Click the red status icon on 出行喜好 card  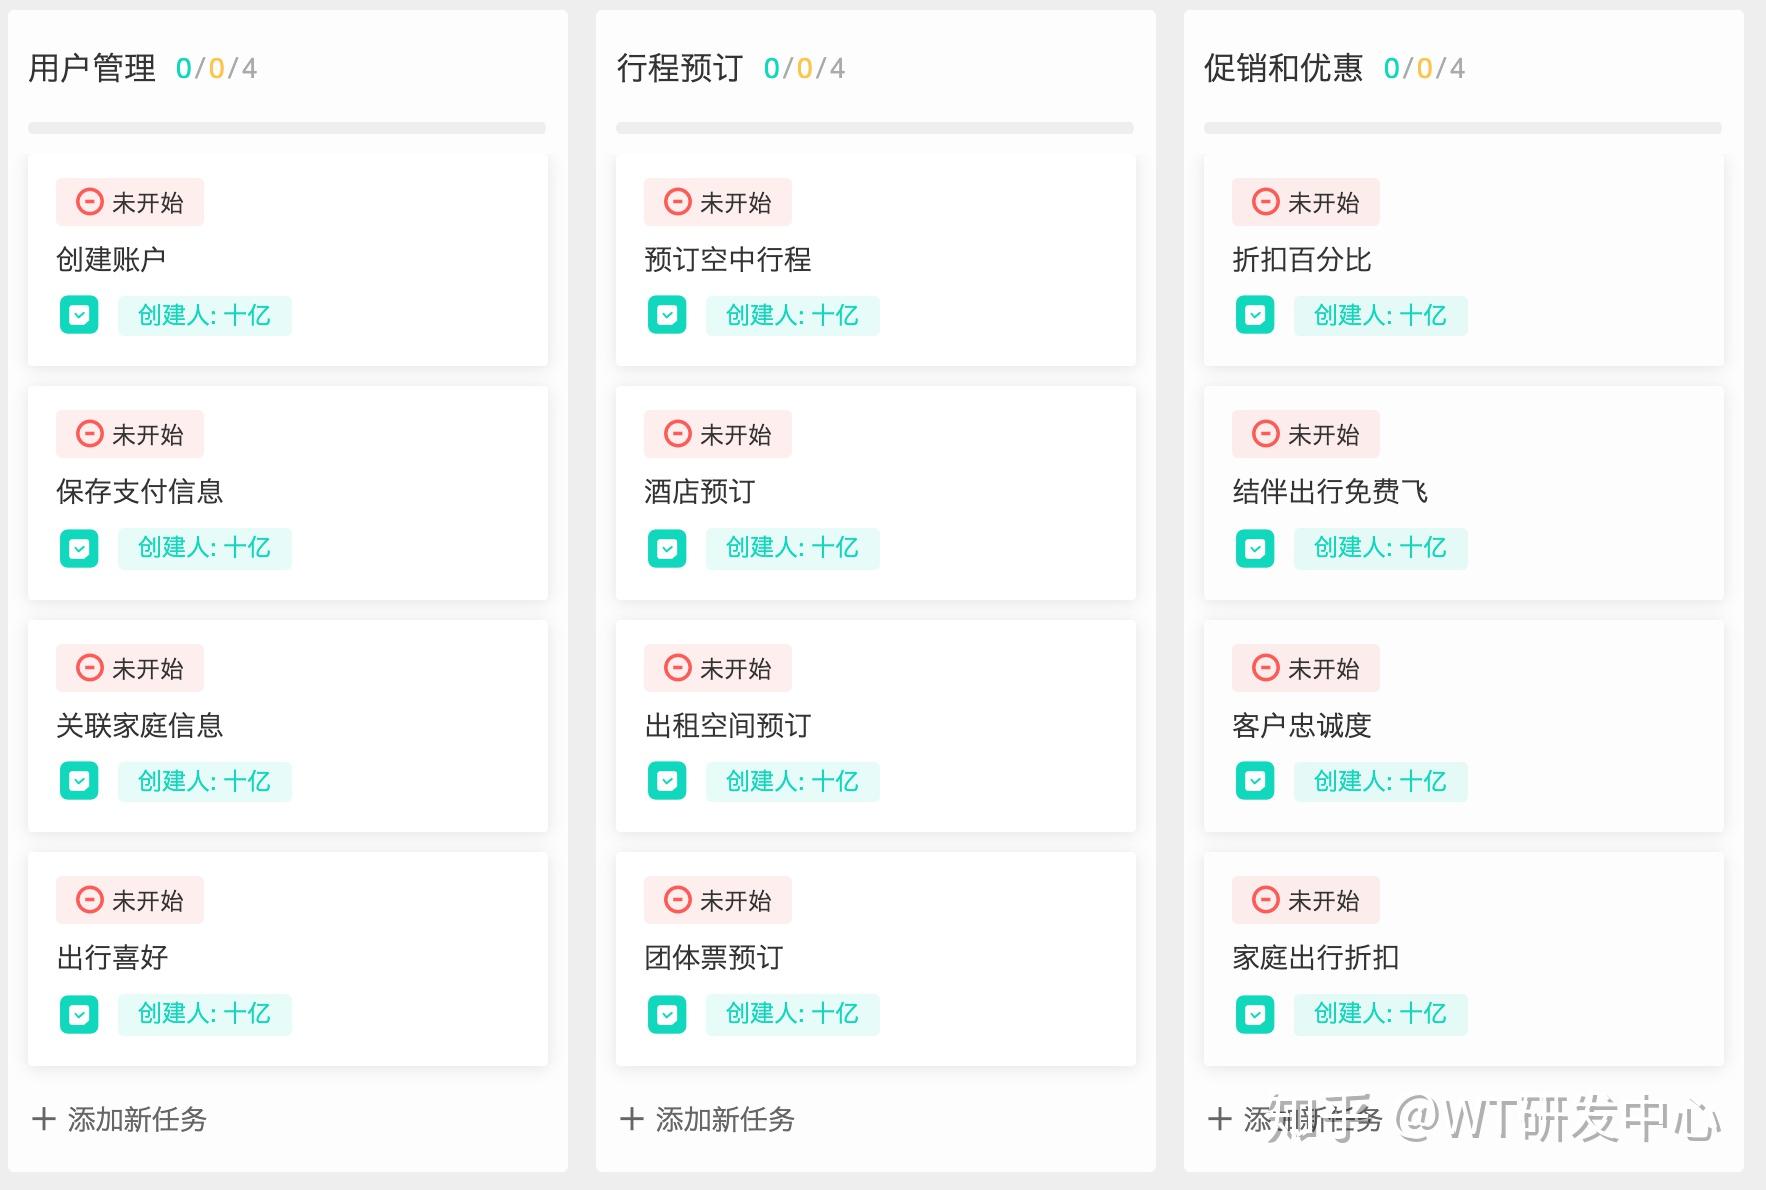[90, 900]
